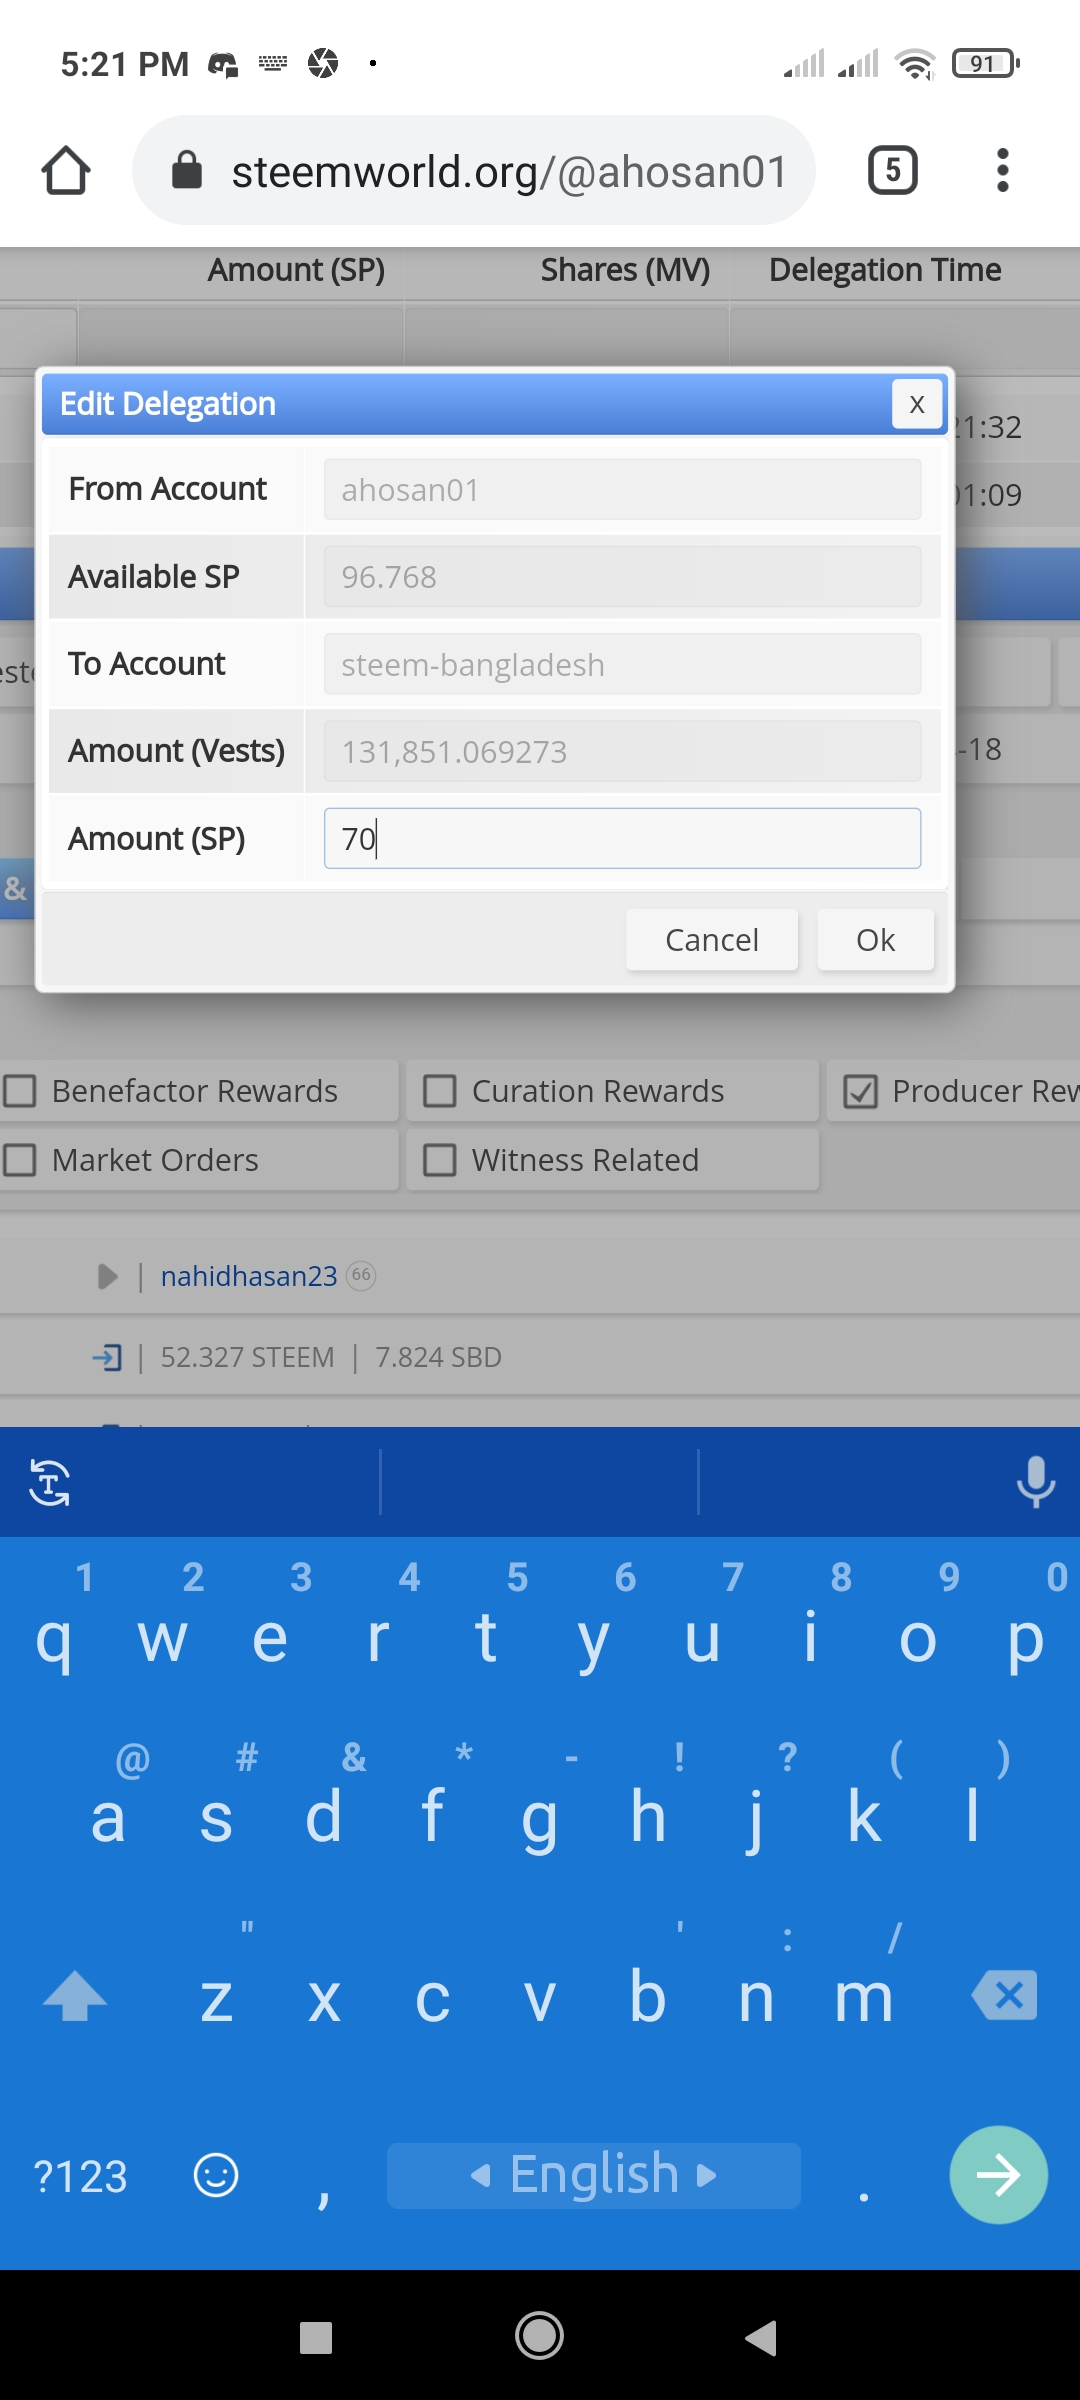Cancel the delegation edit
1080x2400 pixels.
[x=712, y=940]
